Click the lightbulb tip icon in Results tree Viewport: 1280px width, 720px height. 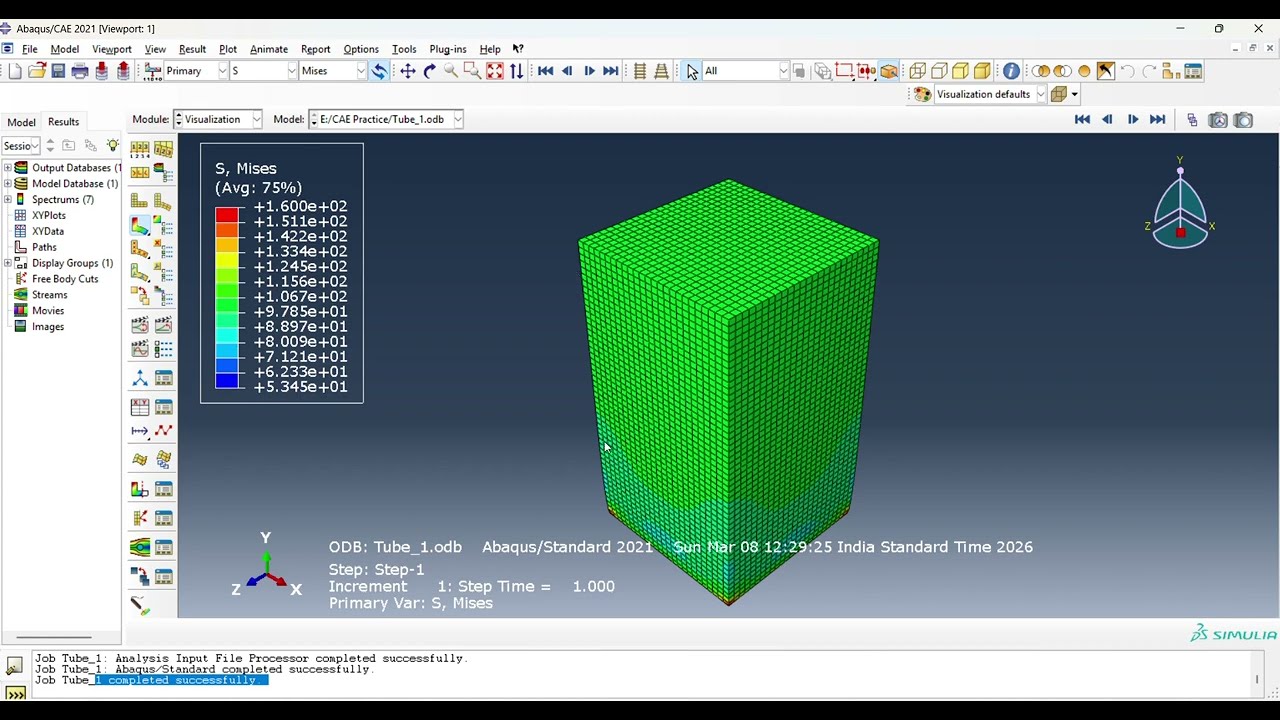click(113, 146)
